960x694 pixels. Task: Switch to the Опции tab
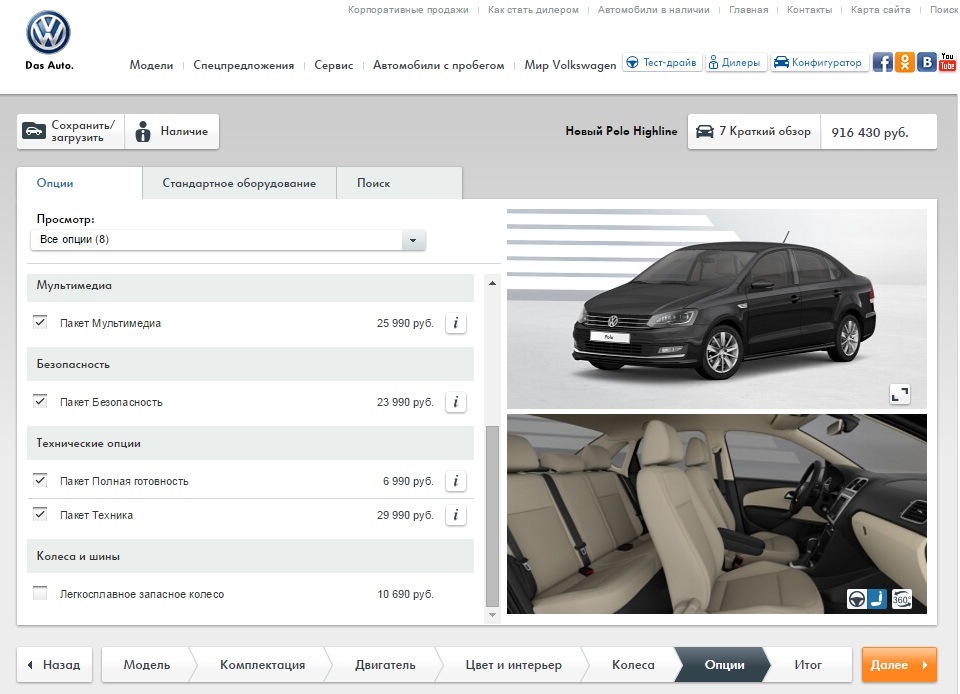click(x=80, y=183)
